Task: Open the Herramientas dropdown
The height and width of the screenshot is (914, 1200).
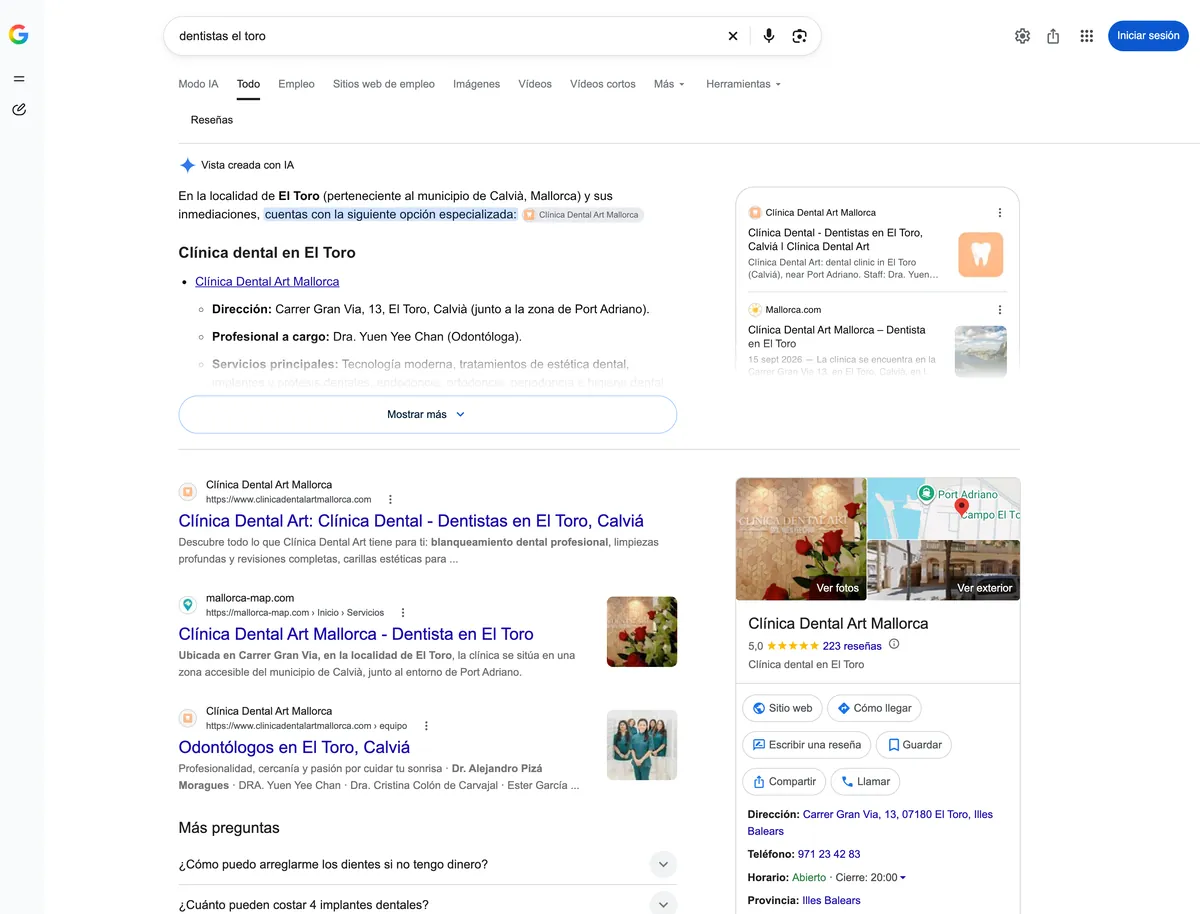Action: pos(743,84)
